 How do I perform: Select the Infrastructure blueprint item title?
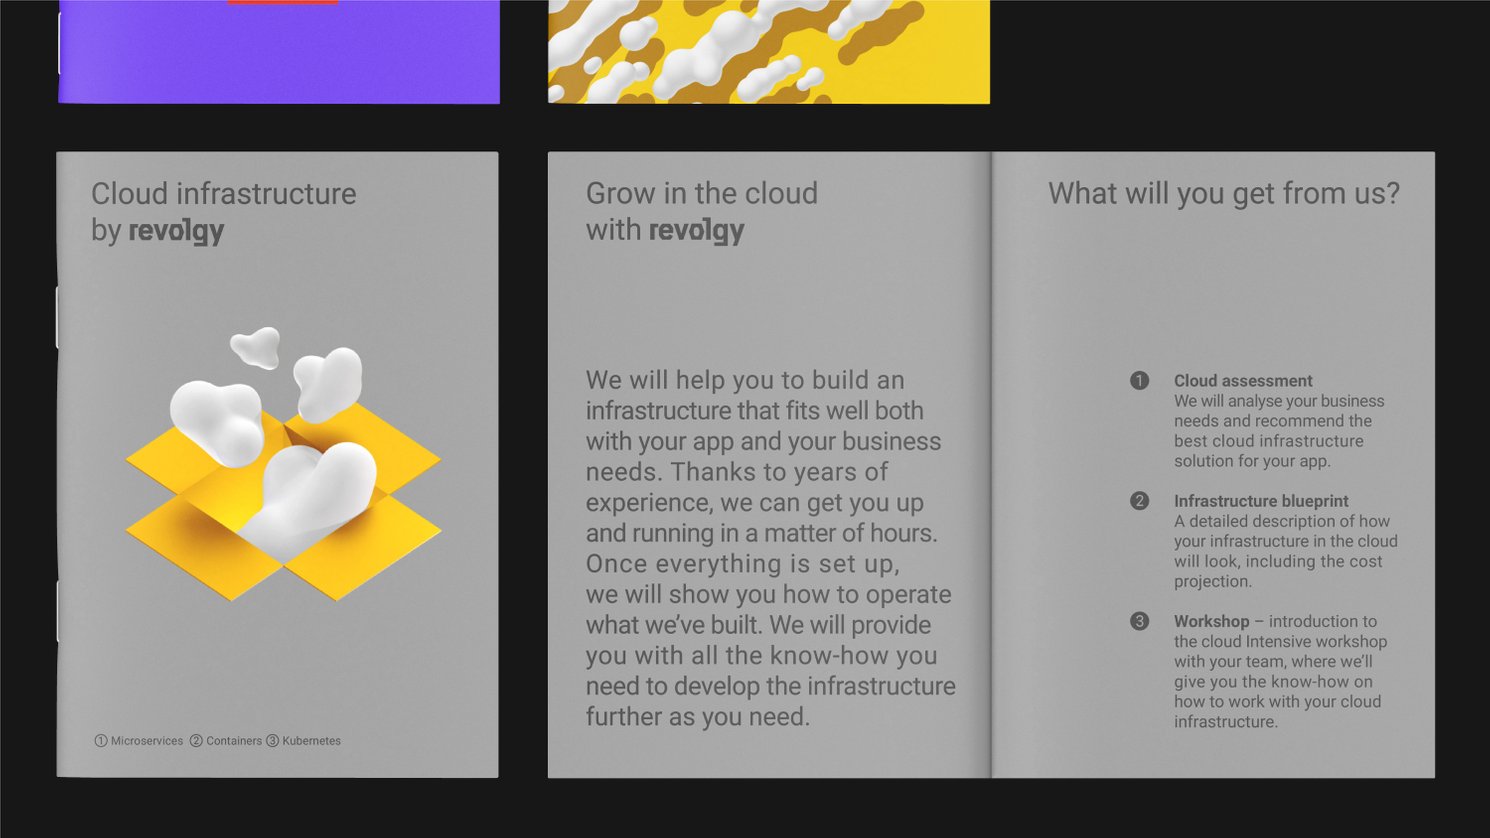[x=1261, y=501]
